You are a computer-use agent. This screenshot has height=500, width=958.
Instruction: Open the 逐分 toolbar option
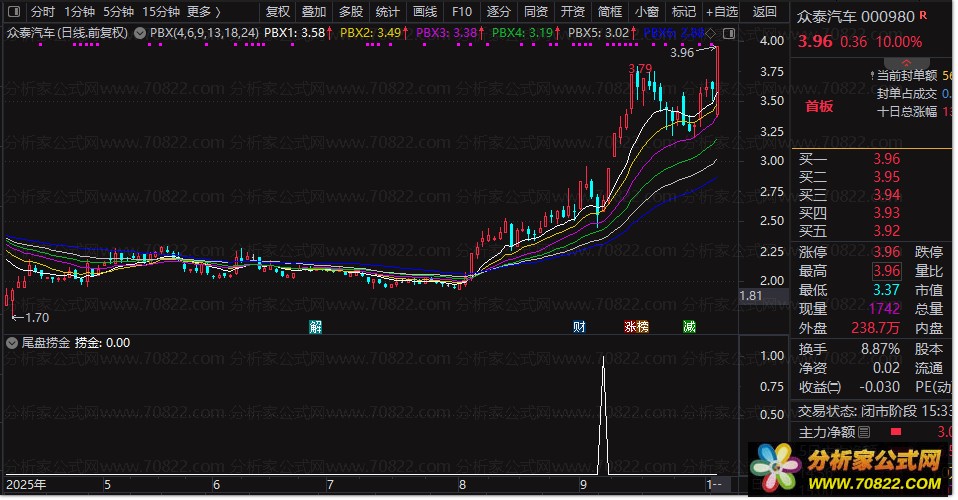coord(499,12)
